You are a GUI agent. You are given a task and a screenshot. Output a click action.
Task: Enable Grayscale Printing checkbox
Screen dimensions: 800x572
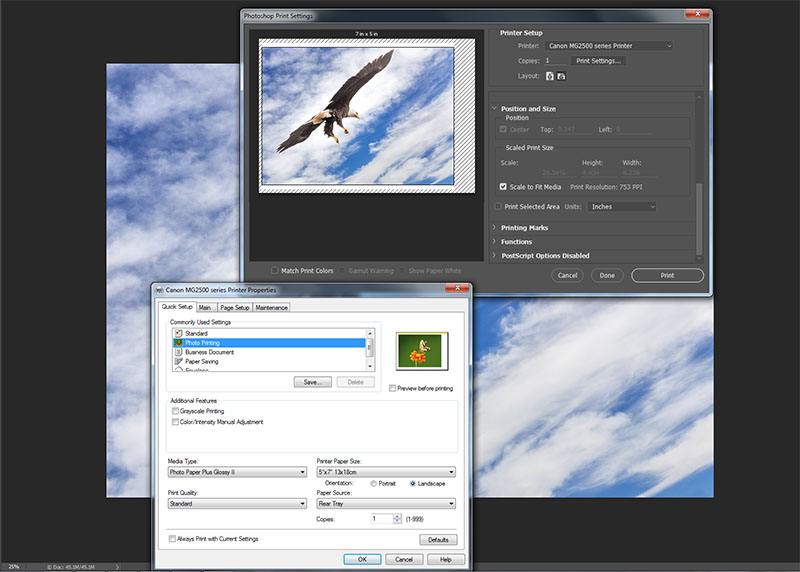pyautogui.click(x=176, y=411)
